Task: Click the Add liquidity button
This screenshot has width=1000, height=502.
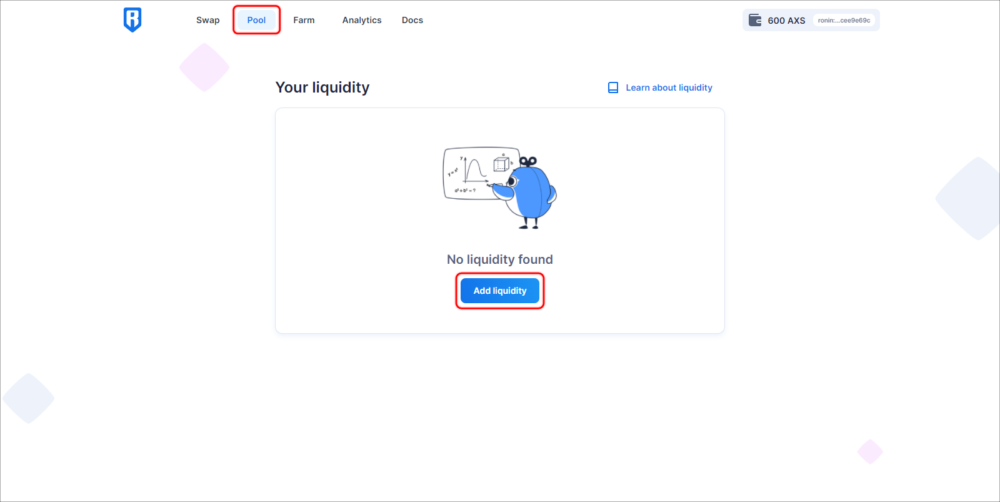Action: point(500,291)
